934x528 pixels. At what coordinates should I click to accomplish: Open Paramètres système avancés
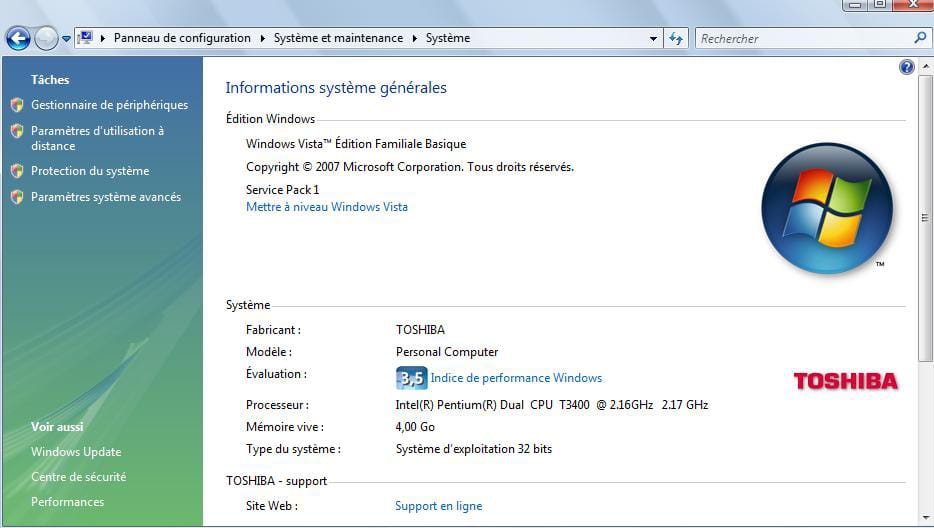[106, 197]
